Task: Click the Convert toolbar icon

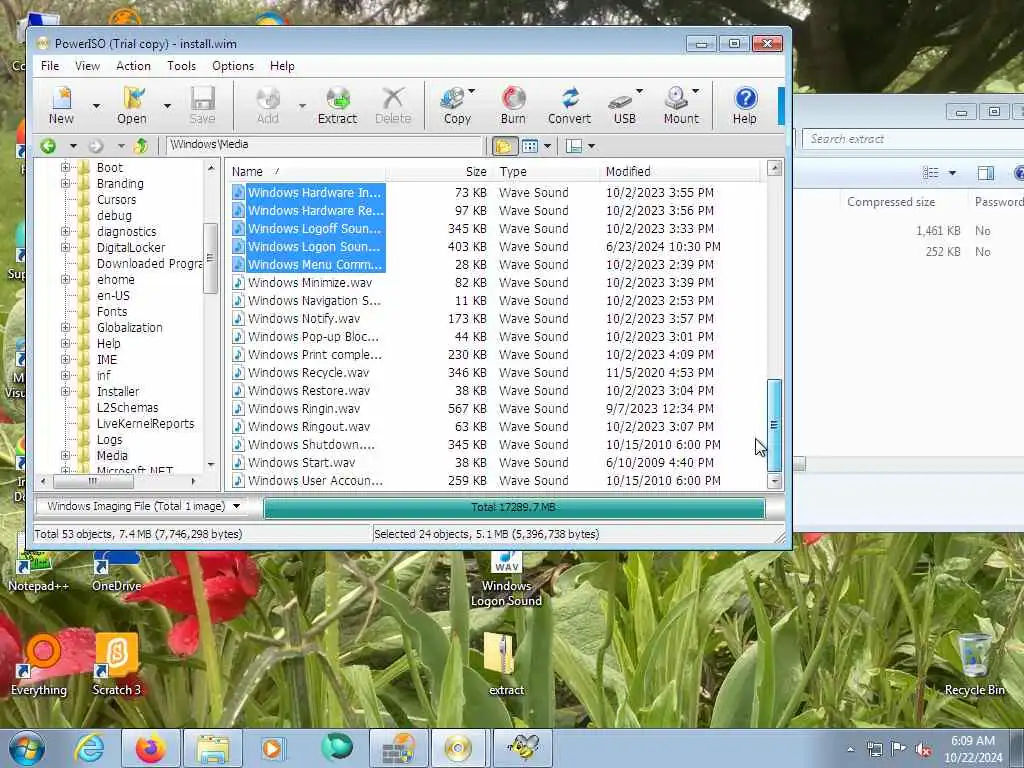Action: pos(569,105)
